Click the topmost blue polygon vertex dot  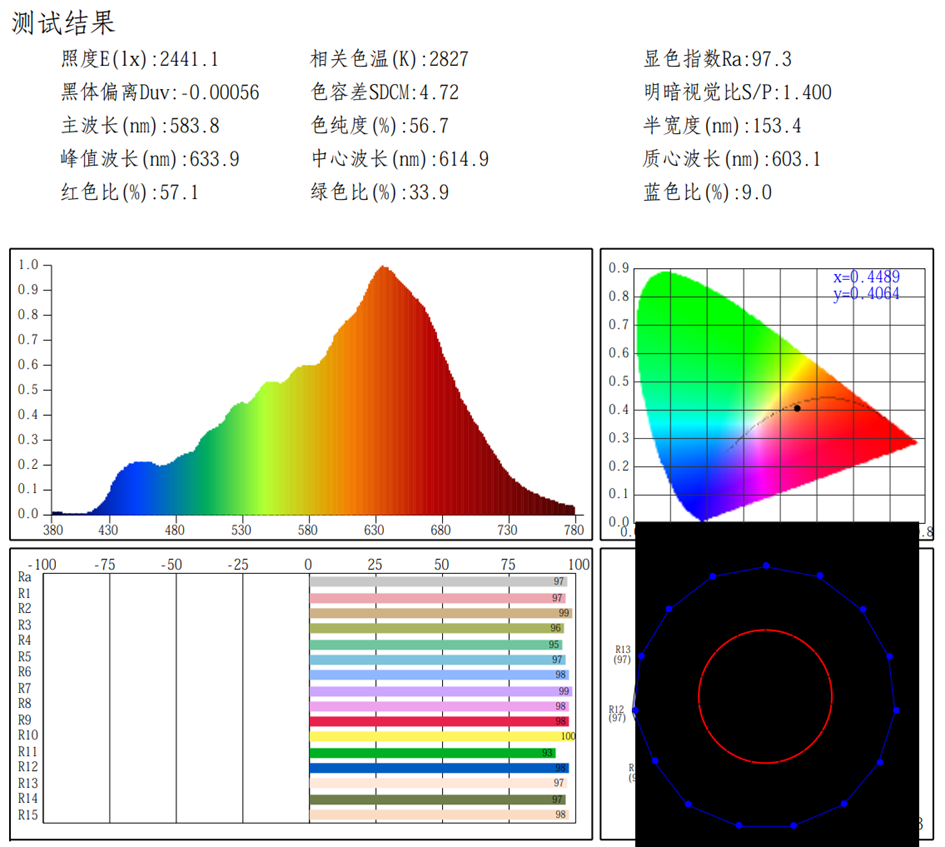point(766,565)
